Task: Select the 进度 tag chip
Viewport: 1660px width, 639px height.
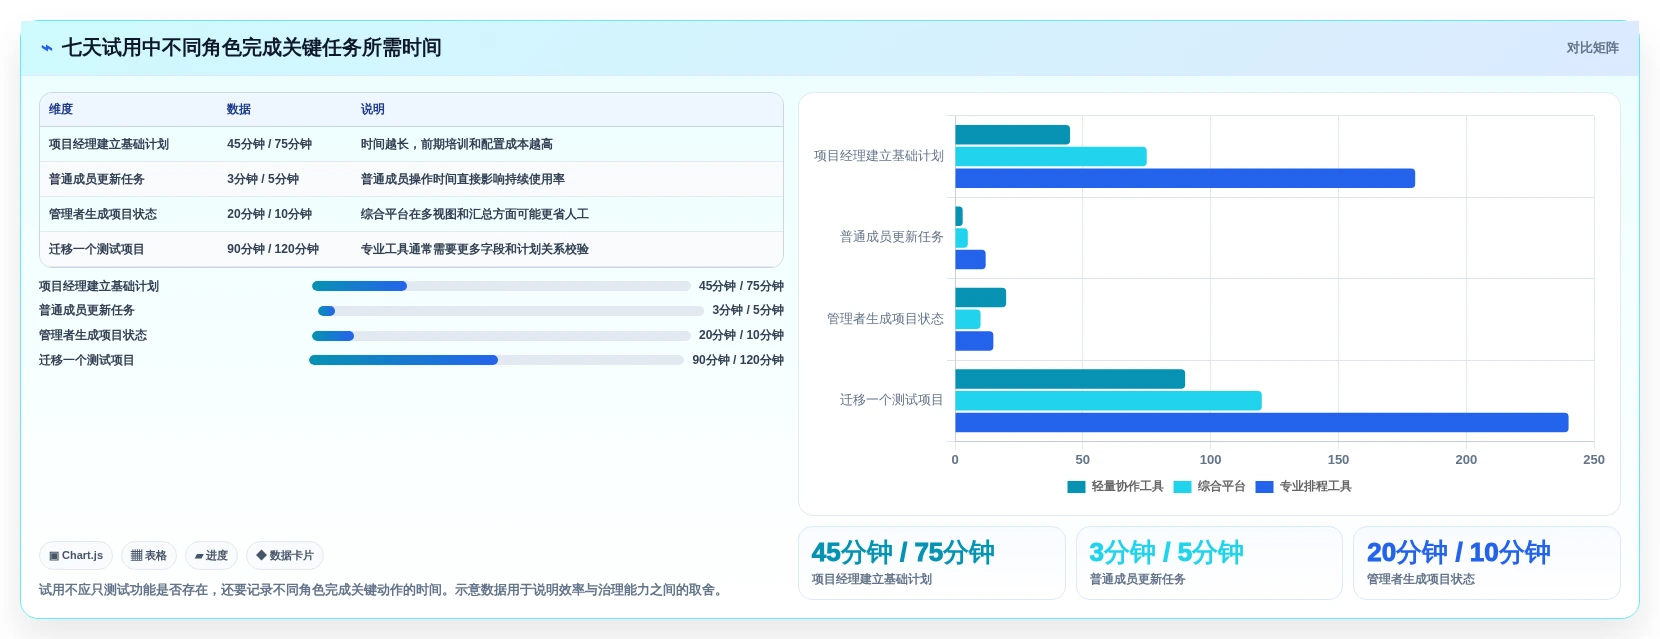Action: coord(211,555)
